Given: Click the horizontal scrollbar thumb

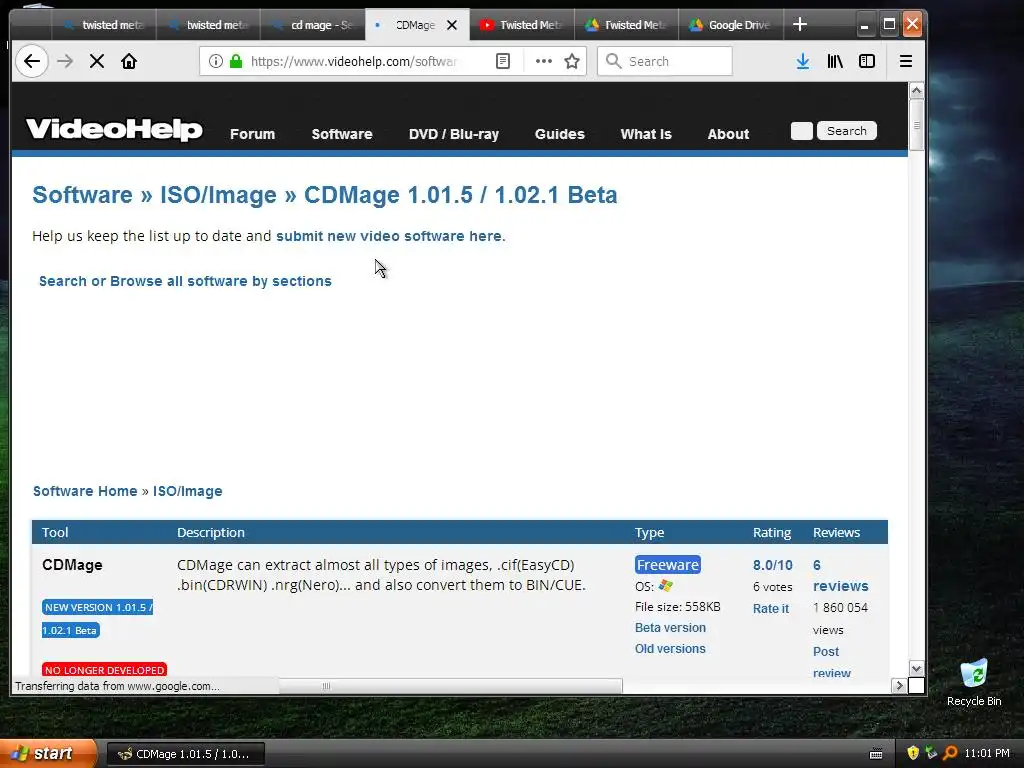Looking at the screenshot, I should pos(451,686).
